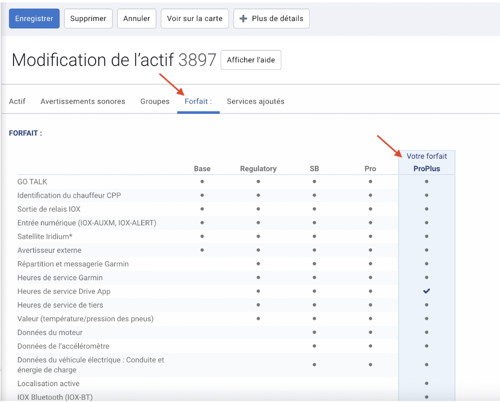The height and width of the screenshot is (402, 500).
Task: Click the SB plan column header
Action: pyautogui.click(x=314, y=169)
